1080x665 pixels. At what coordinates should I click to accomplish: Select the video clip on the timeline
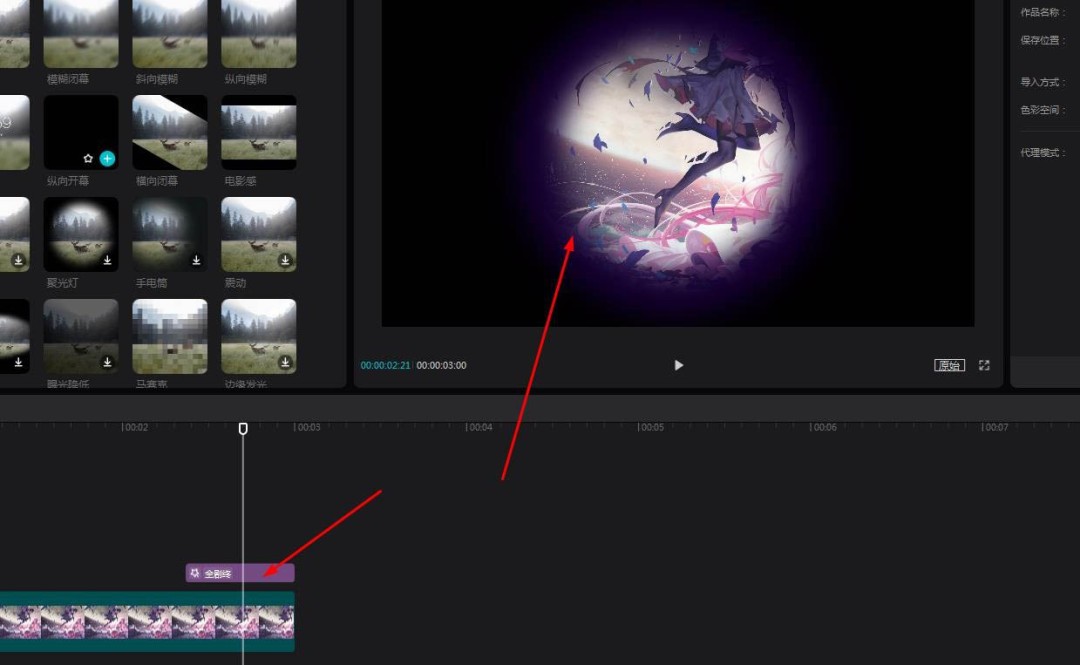pyautogui.click(x=140, y=620)
